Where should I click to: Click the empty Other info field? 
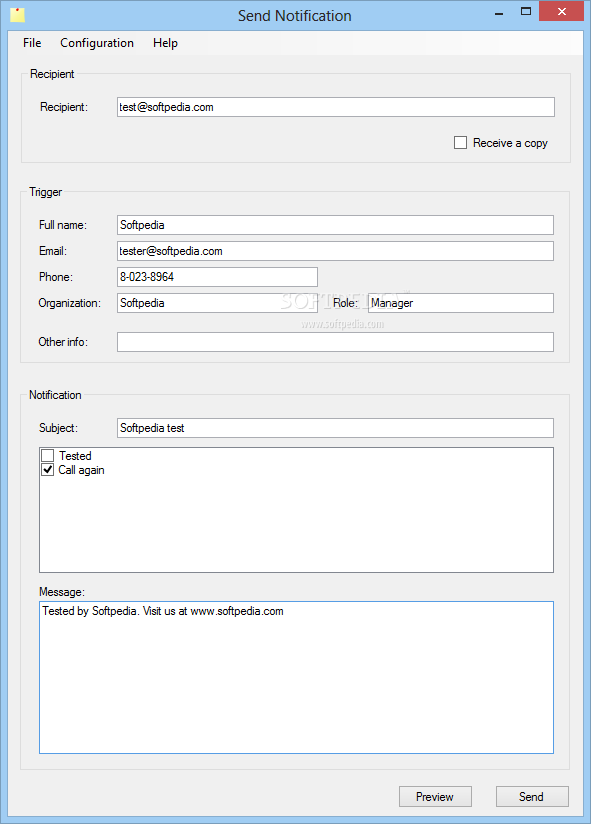coord(335,342)
